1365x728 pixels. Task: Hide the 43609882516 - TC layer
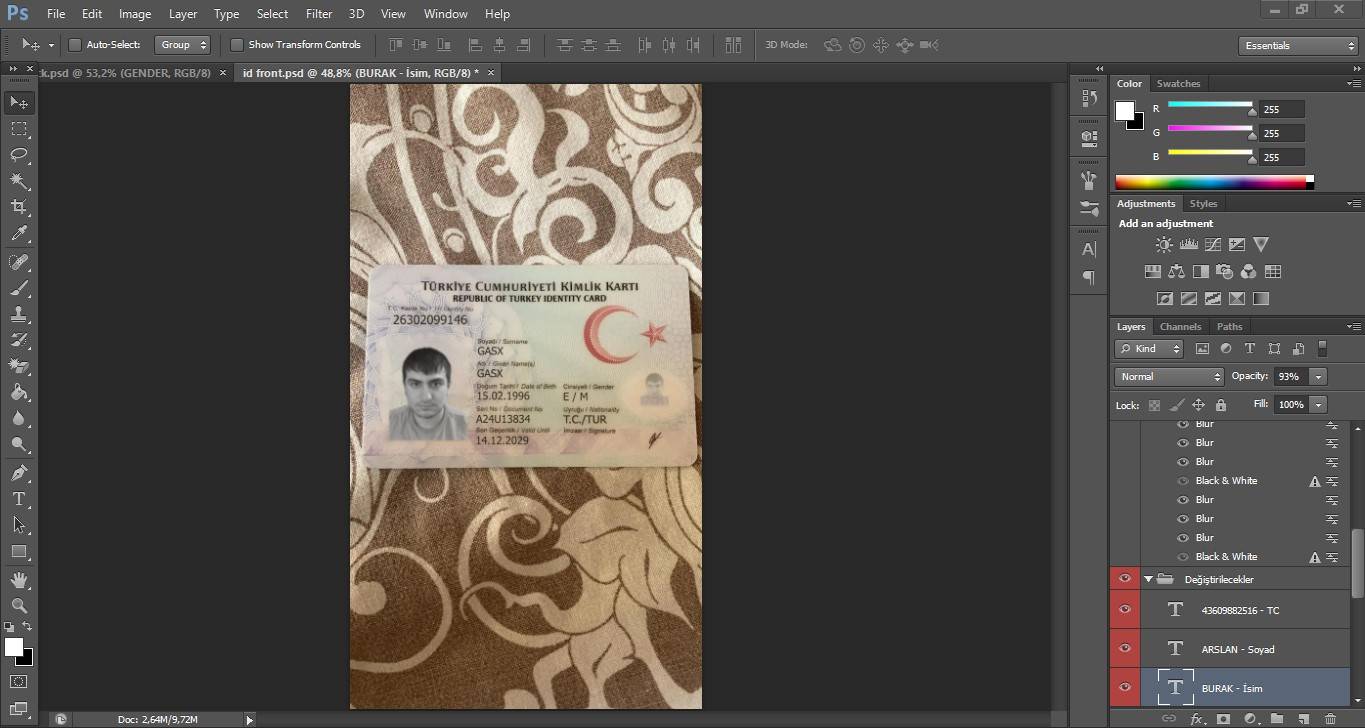click(x=1125, y=609)
